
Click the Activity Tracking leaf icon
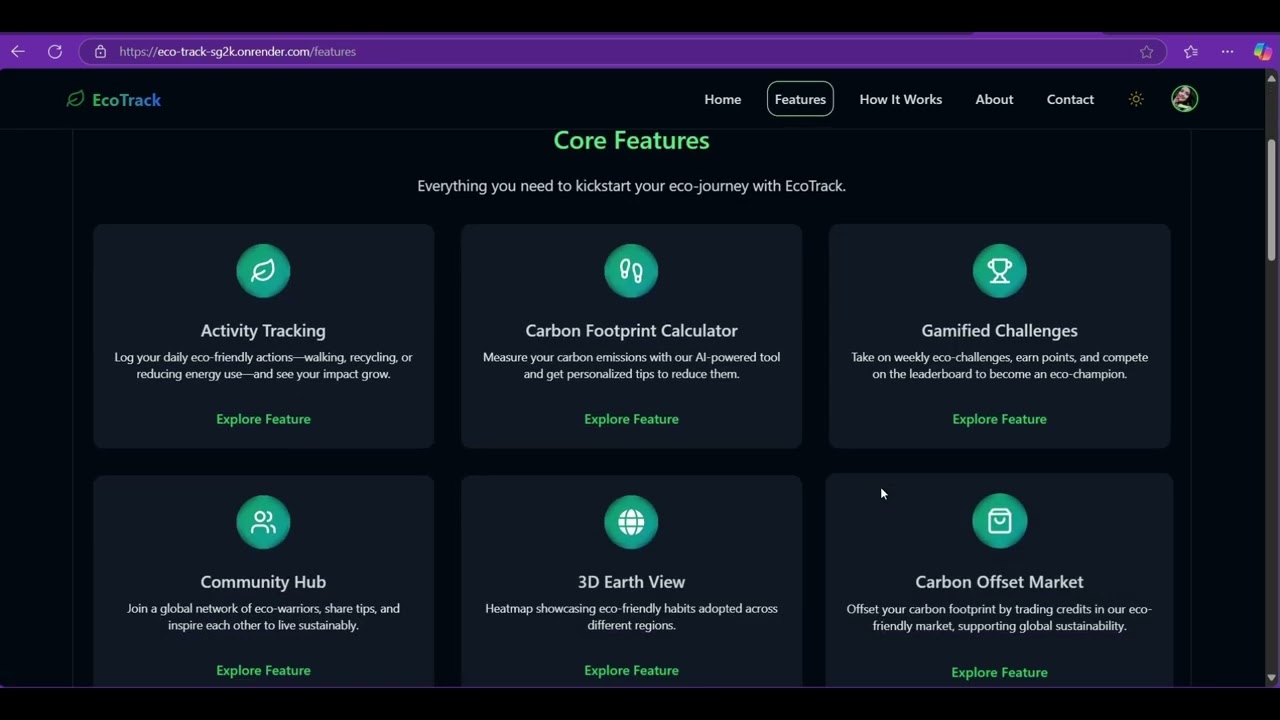[x=263, y=271]
